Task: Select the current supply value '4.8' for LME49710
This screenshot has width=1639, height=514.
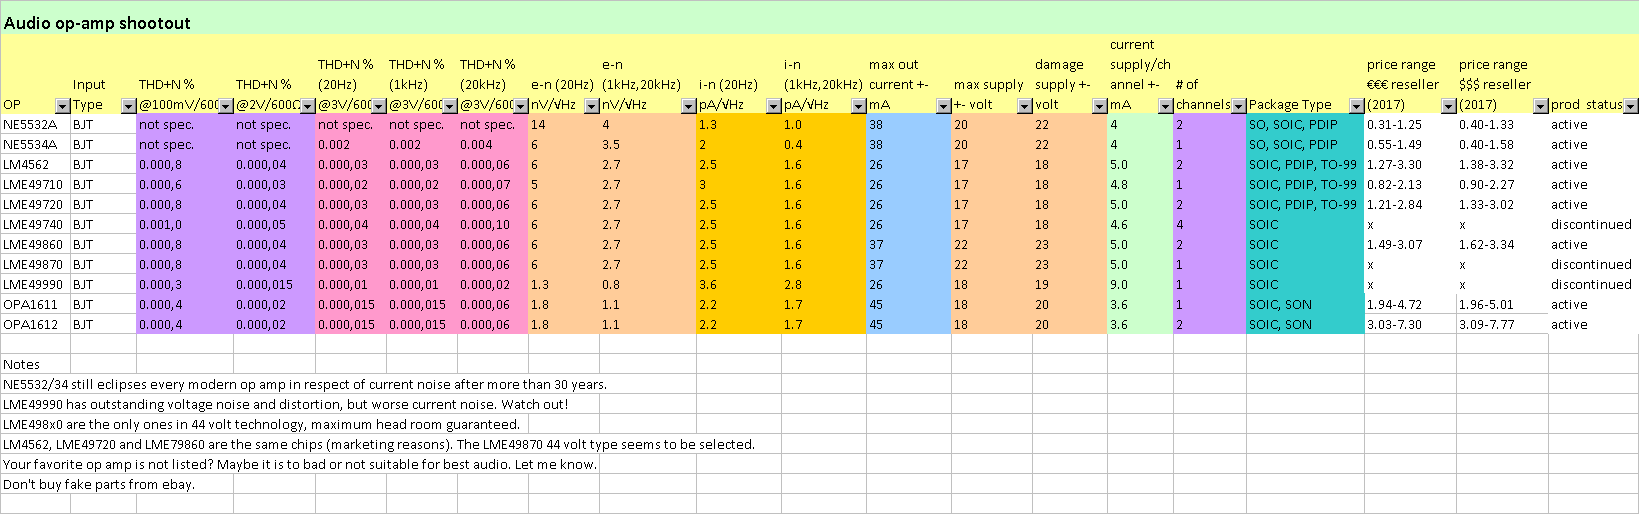Action: pos(1140,185)
